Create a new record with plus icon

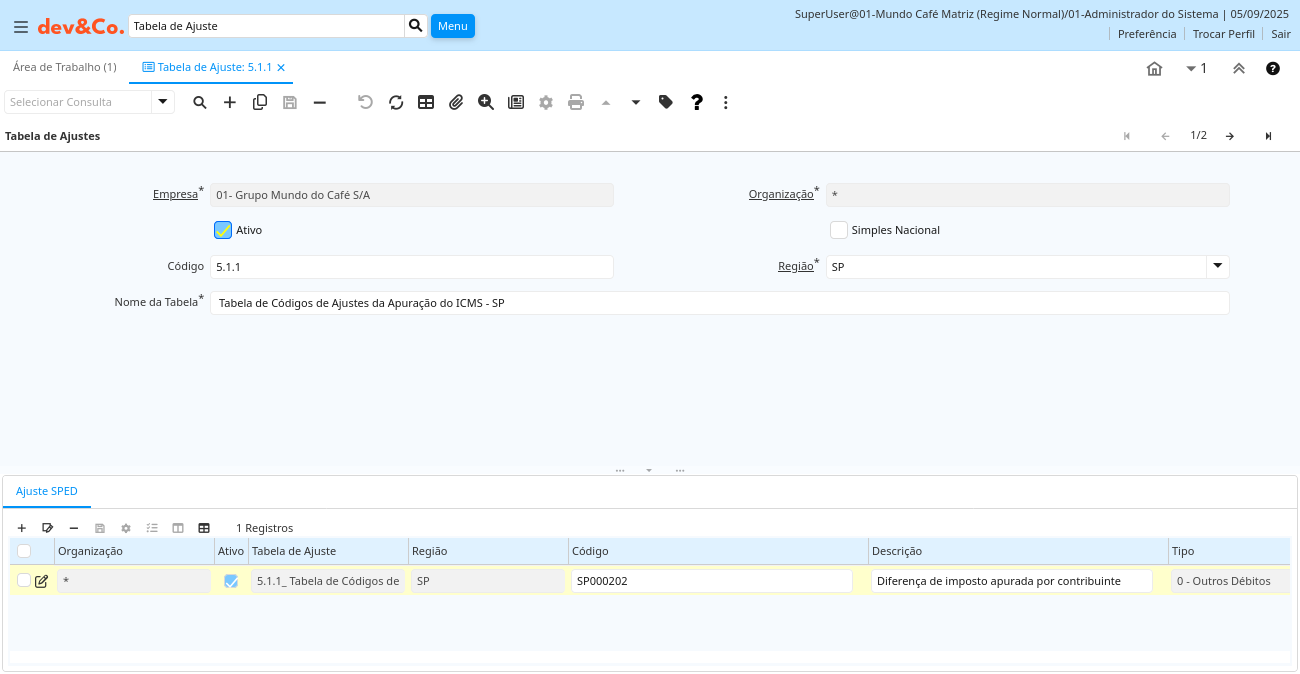(230, 102)
